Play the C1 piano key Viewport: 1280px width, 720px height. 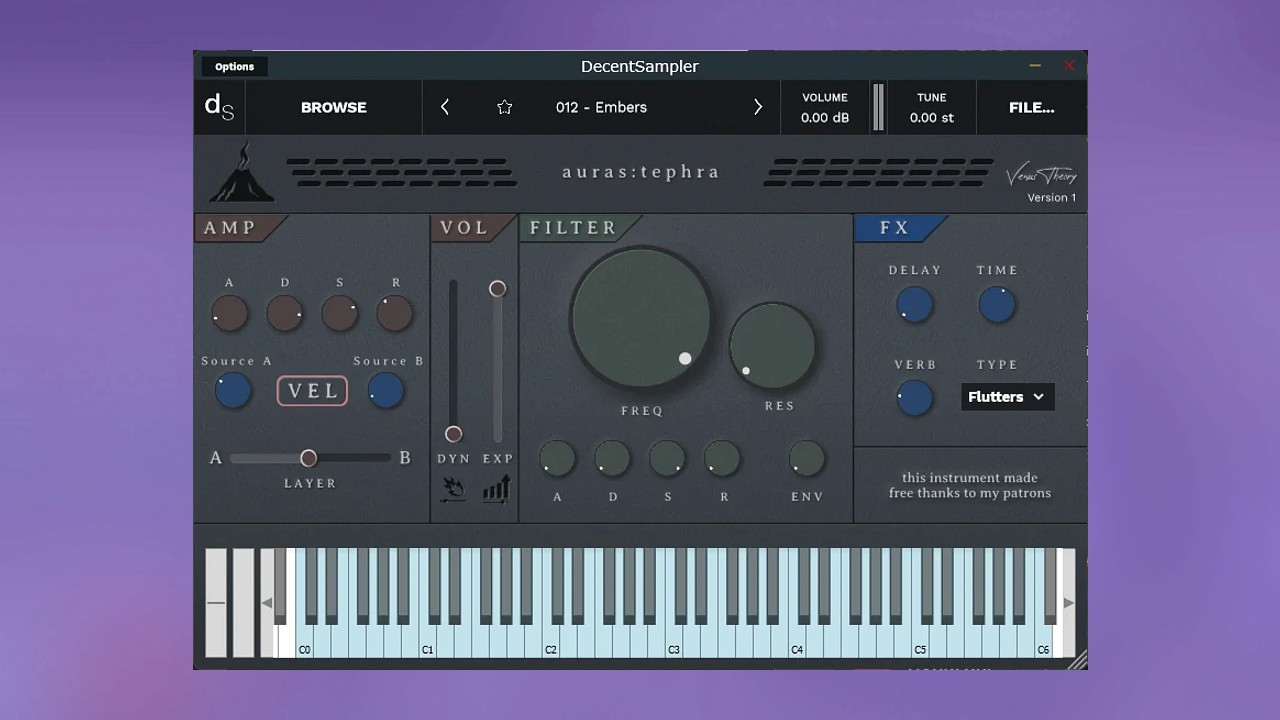[428, 640]
